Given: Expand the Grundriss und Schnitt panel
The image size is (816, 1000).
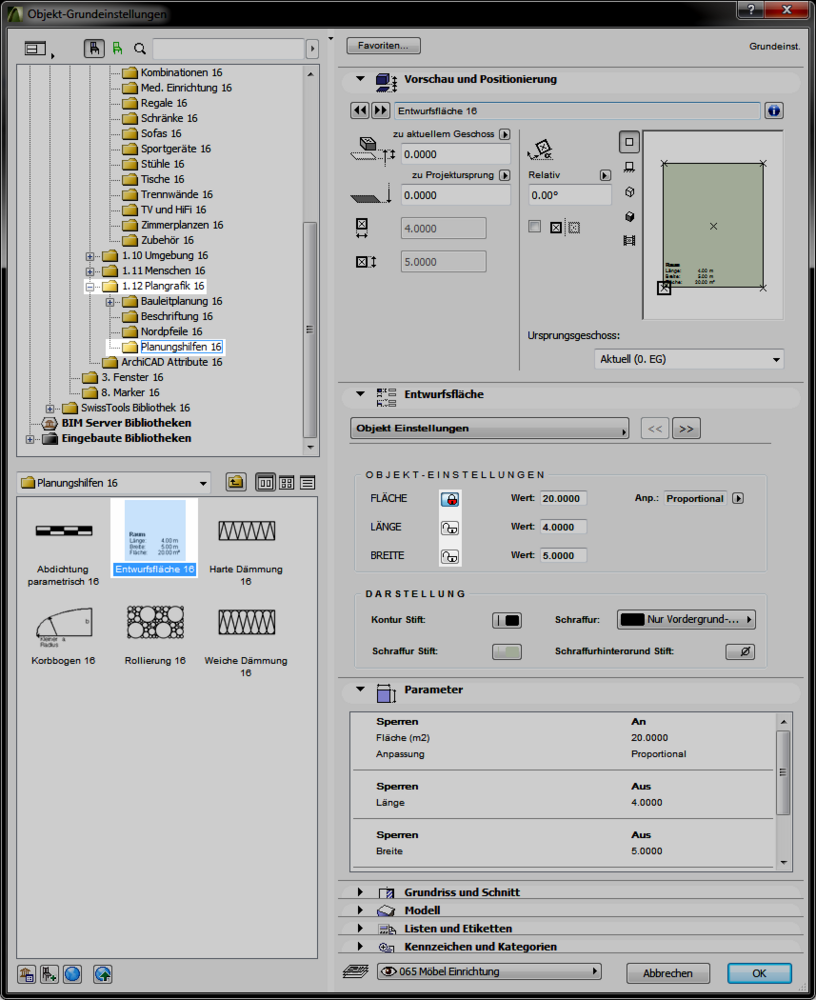Looking at the screenshot, I should [x=360, y=892].
